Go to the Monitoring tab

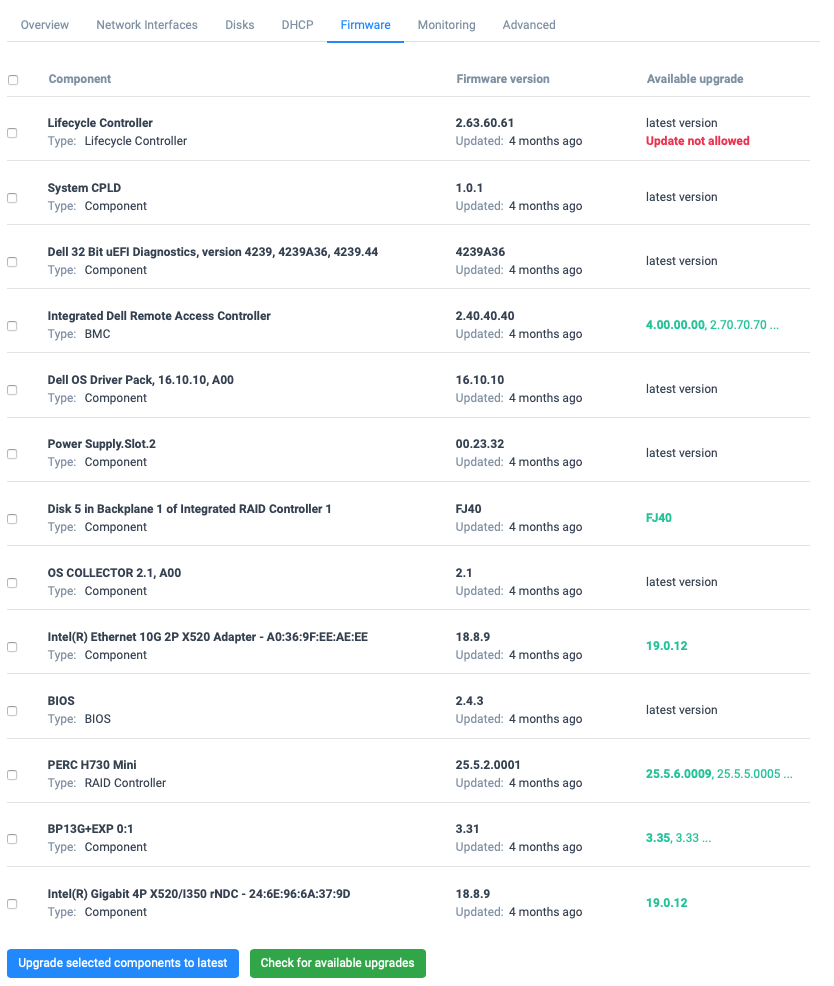[x=446, y=25]
